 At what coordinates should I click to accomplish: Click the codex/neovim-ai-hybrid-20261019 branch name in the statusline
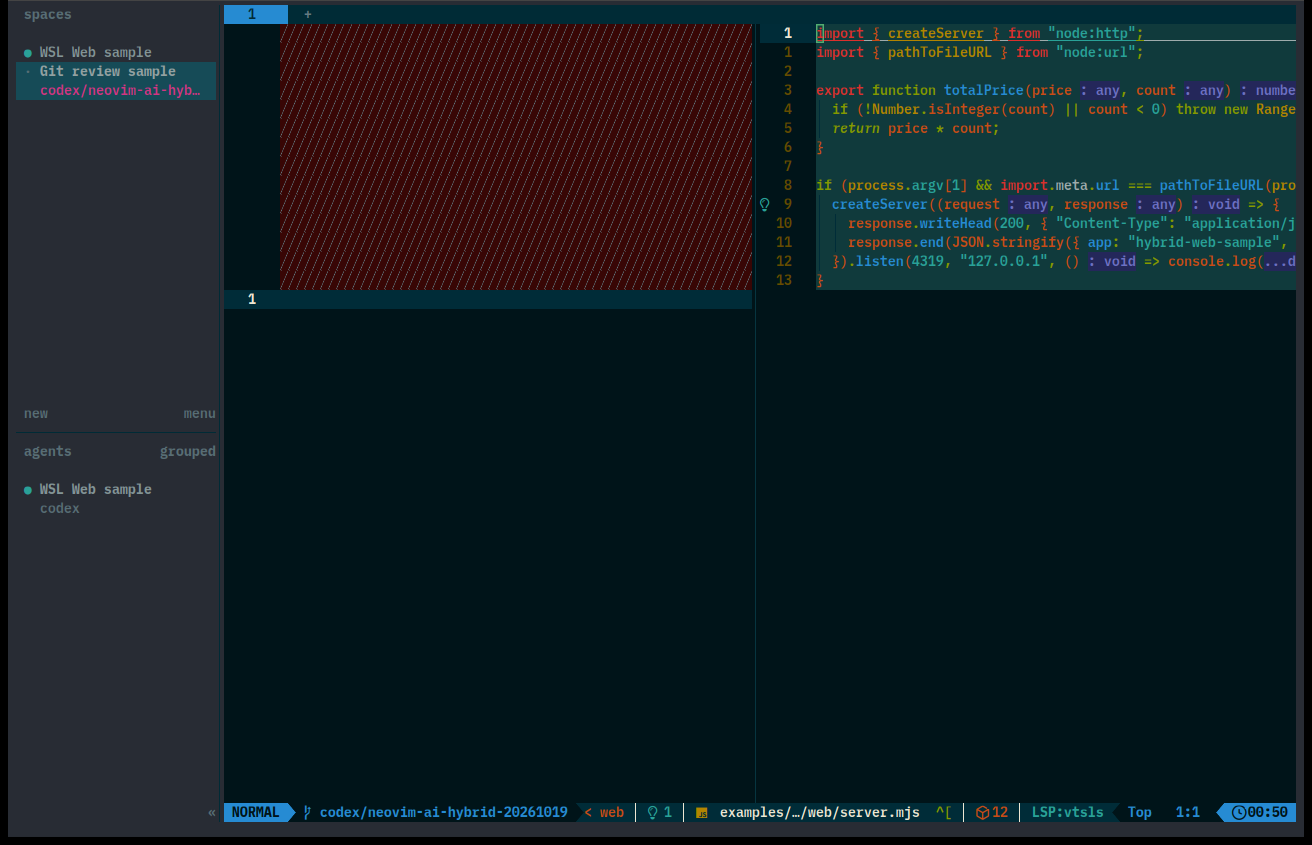pyautogui.click(x=444, y=812)
